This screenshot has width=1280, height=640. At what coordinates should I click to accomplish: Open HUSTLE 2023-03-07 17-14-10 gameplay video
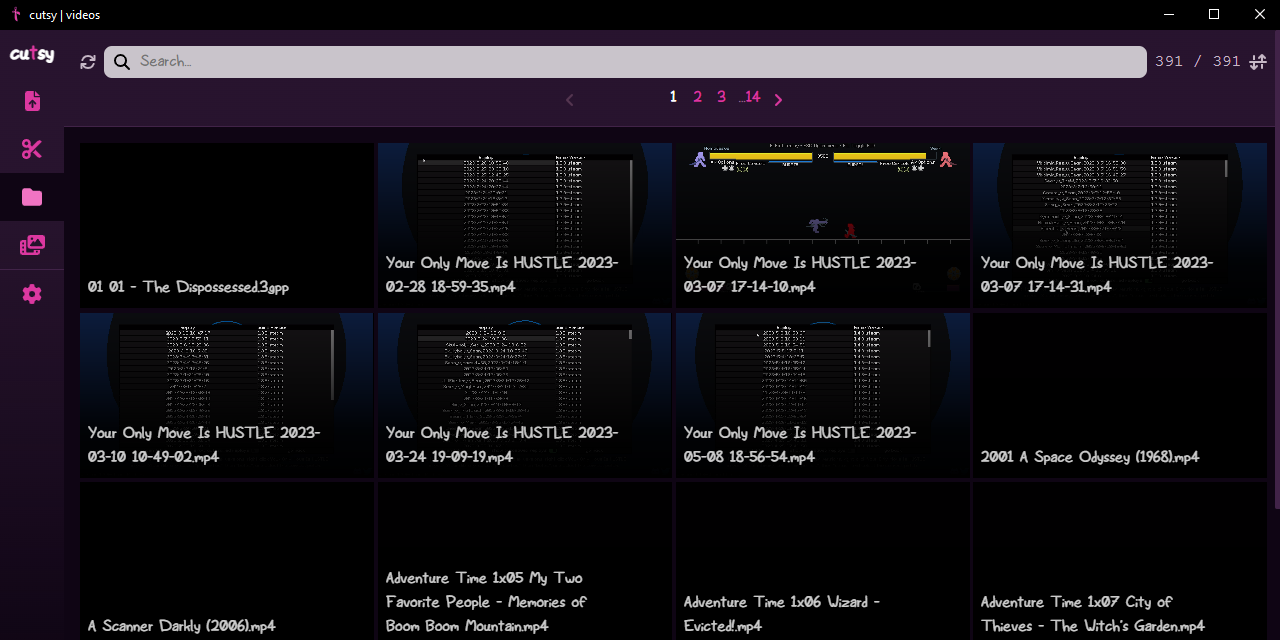click(822, 225)
